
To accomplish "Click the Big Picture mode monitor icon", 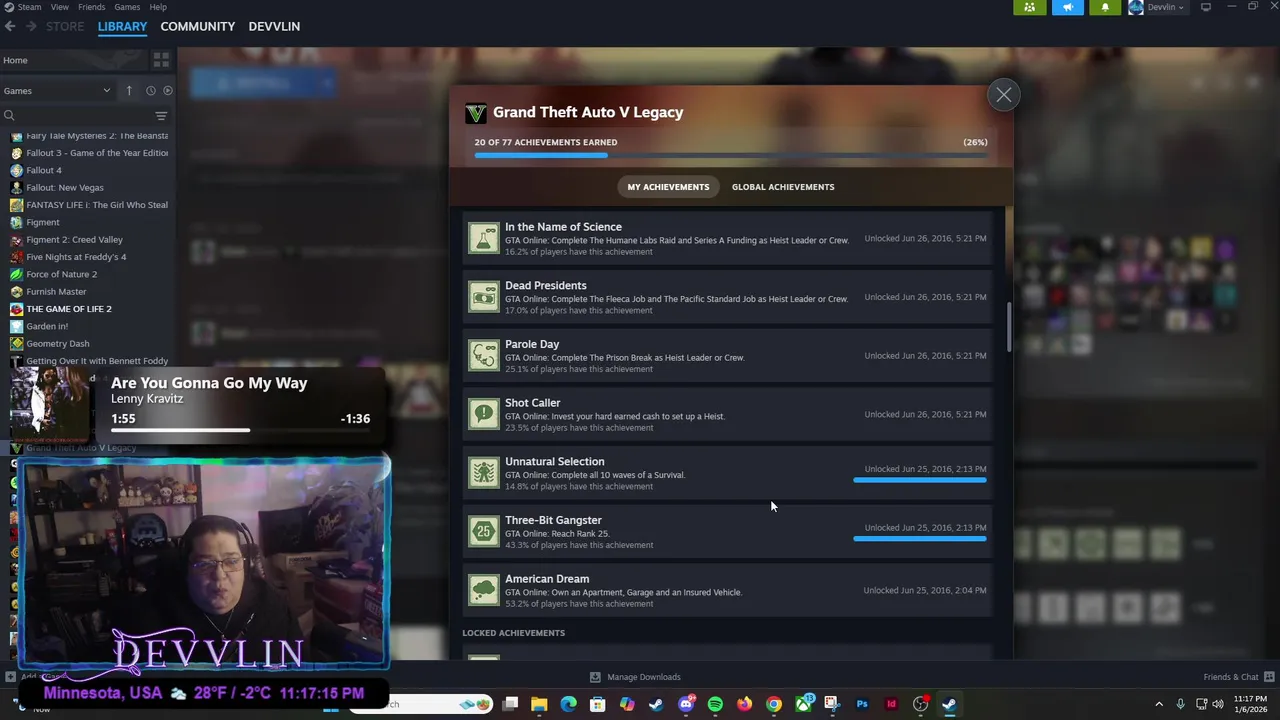I will 1206,7.
